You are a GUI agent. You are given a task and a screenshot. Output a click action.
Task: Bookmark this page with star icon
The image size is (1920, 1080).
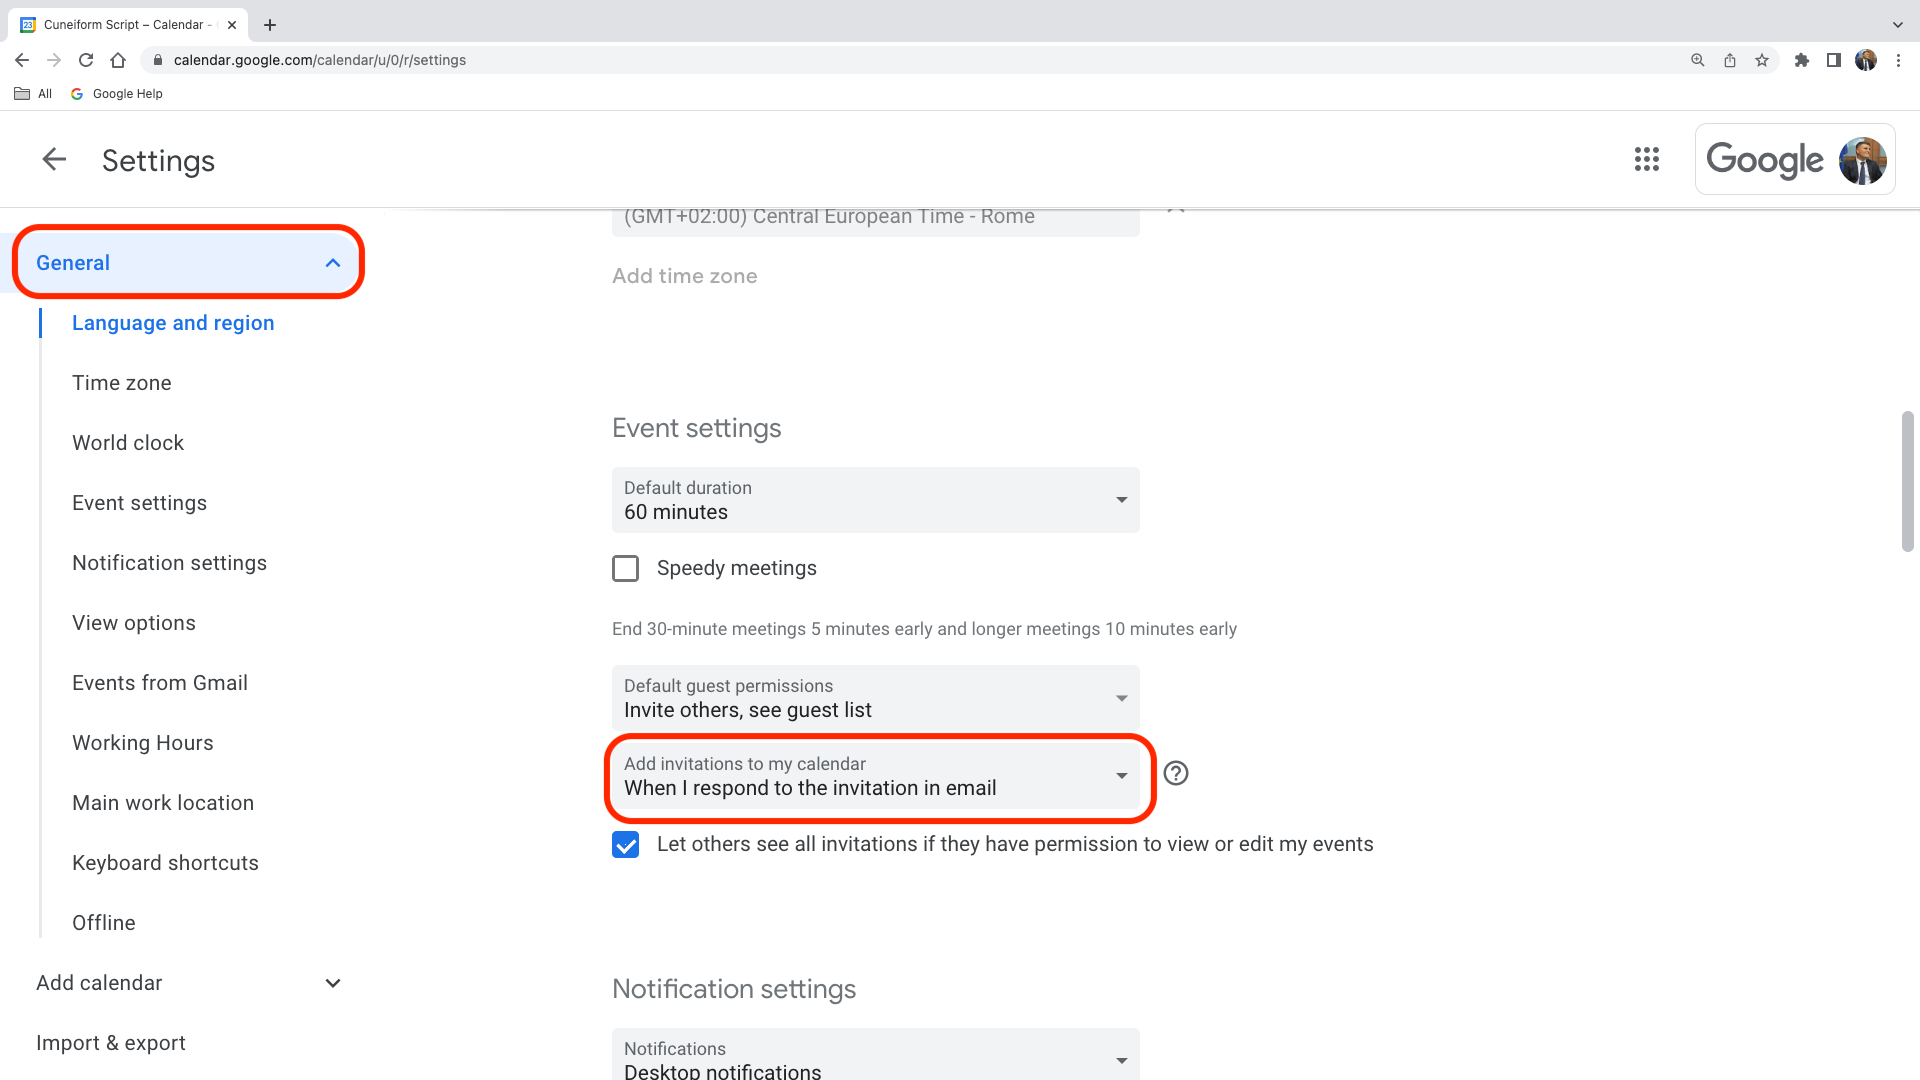(1762, 60)
